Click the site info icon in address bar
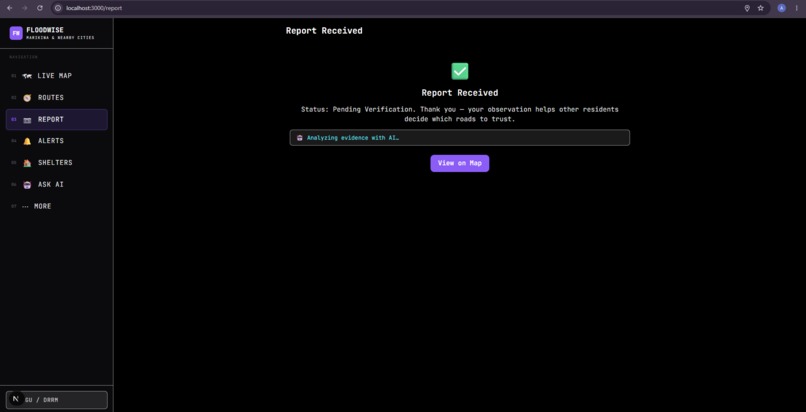This screenshot has width=806, height=412. click(58, 8)
